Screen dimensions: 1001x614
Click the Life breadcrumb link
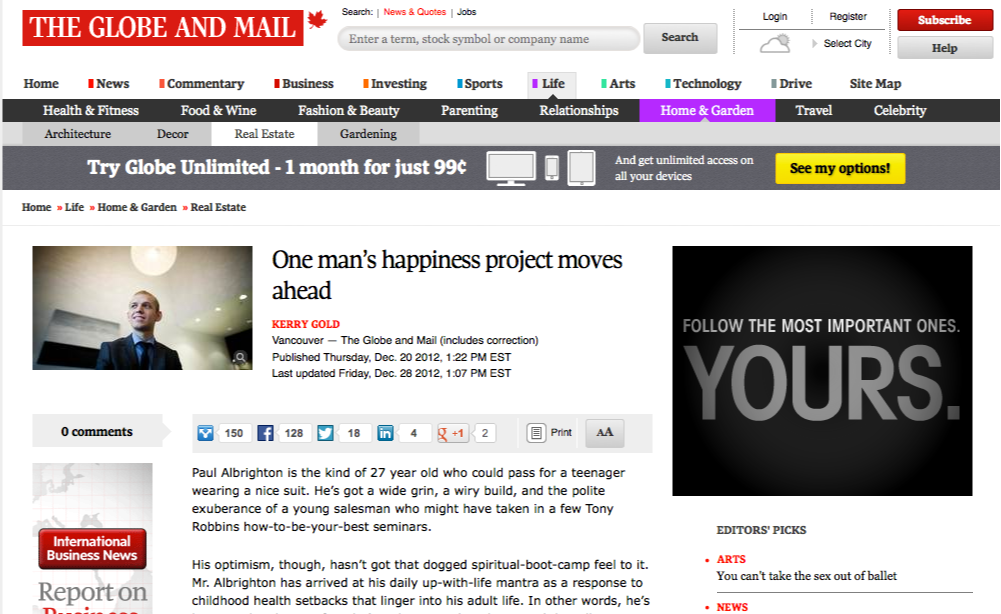point(74,207)
